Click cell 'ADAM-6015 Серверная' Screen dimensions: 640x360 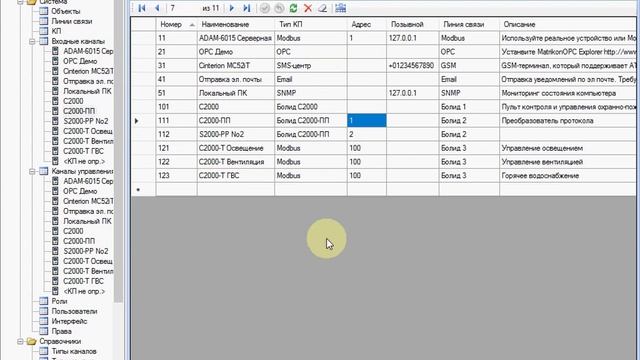click(x=236, y=38)
